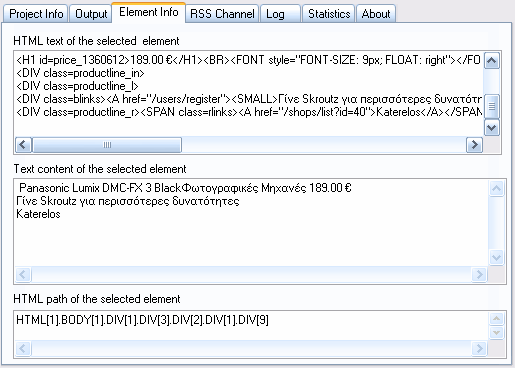The height and width of the screenshot is (368, 515).
Task: Click inside the Text content box
Action: coord(251,223)
